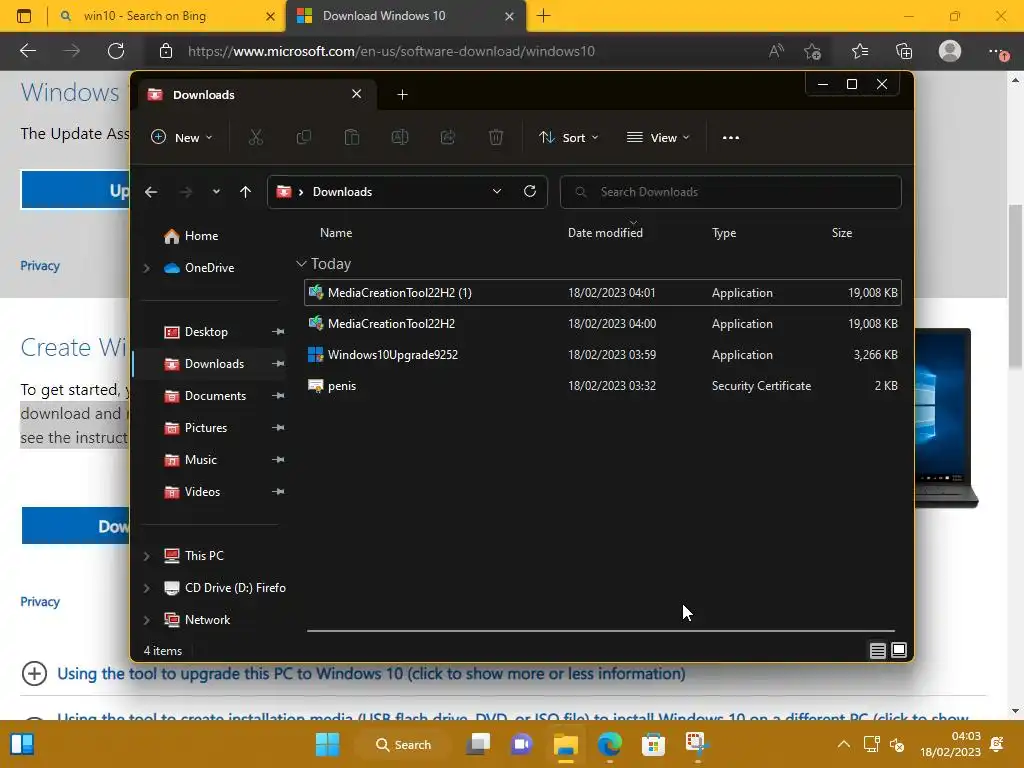The width and height of the screenshot is (1024, 768).
Task: Click the Search Downloads field
Action: point(730,192)
